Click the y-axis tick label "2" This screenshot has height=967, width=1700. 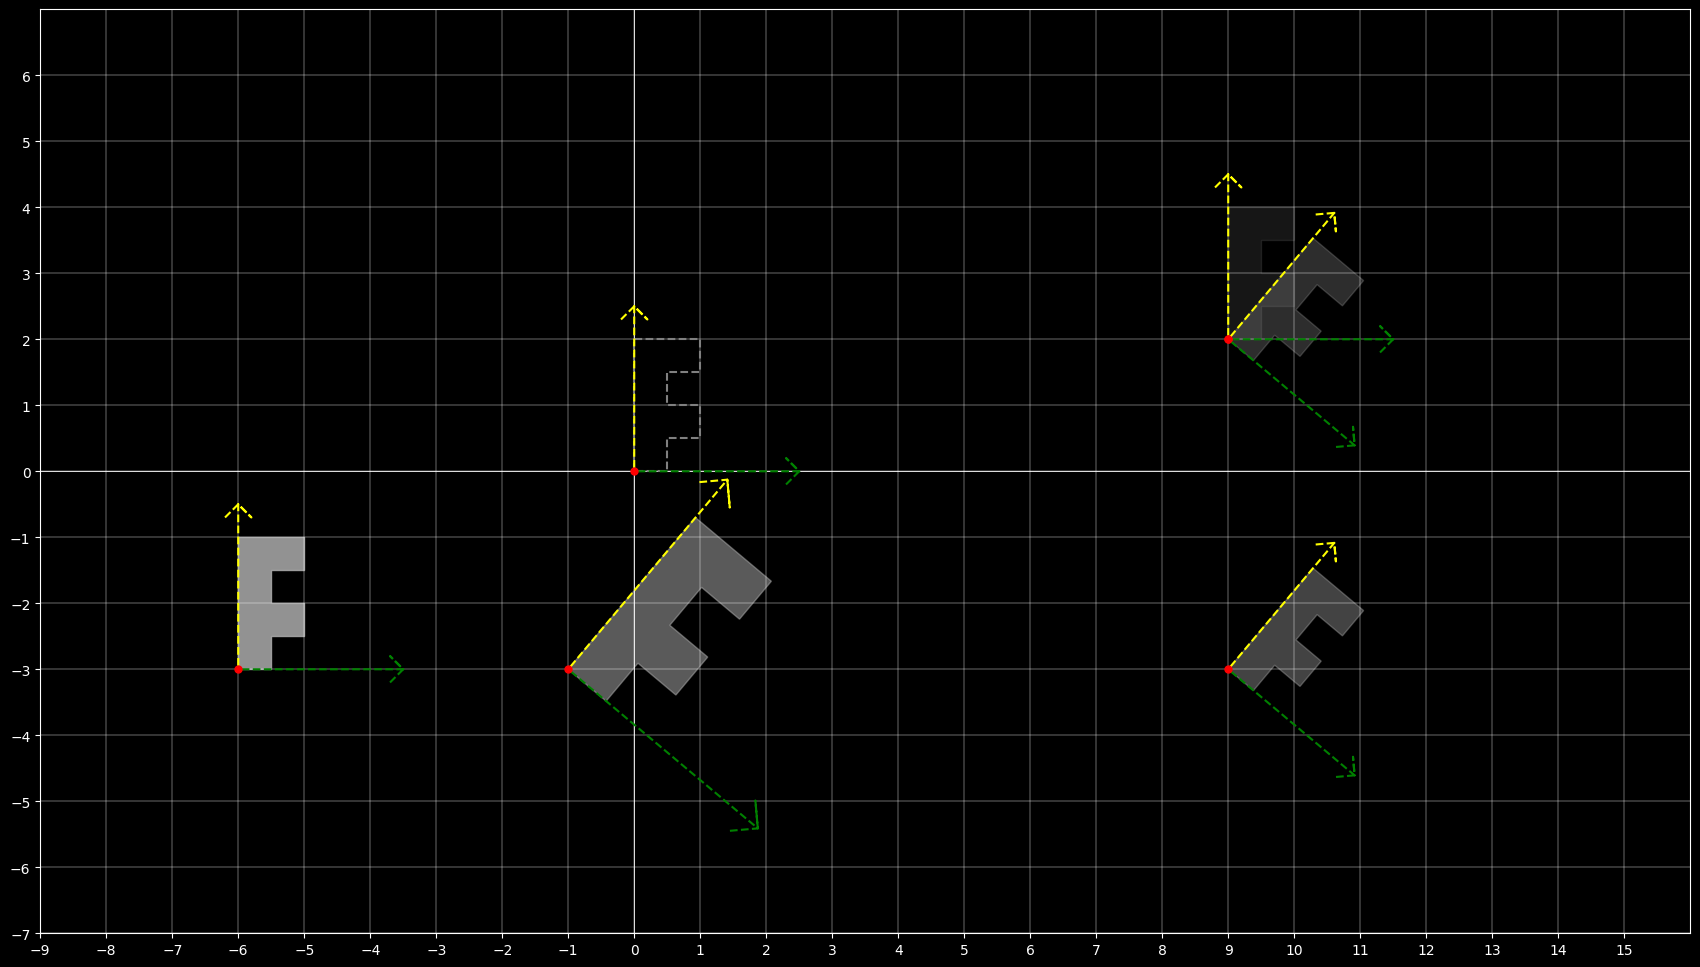point(27,340)
